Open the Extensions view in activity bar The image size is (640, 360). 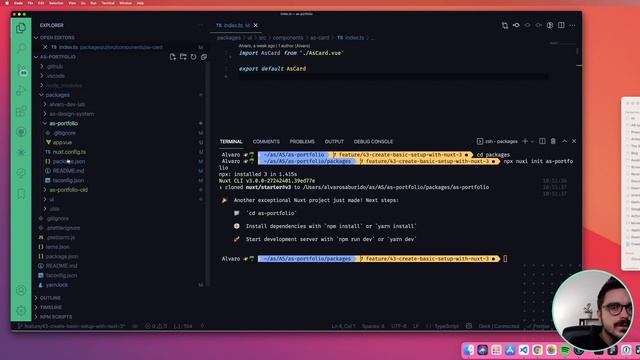[21, 111]
